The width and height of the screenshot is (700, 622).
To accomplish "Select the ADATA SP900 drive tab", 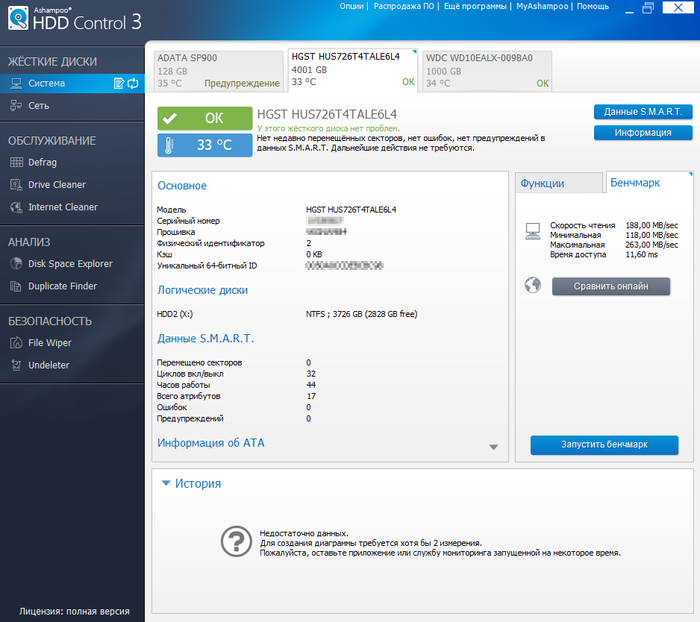I will click(x=219, y=71).
